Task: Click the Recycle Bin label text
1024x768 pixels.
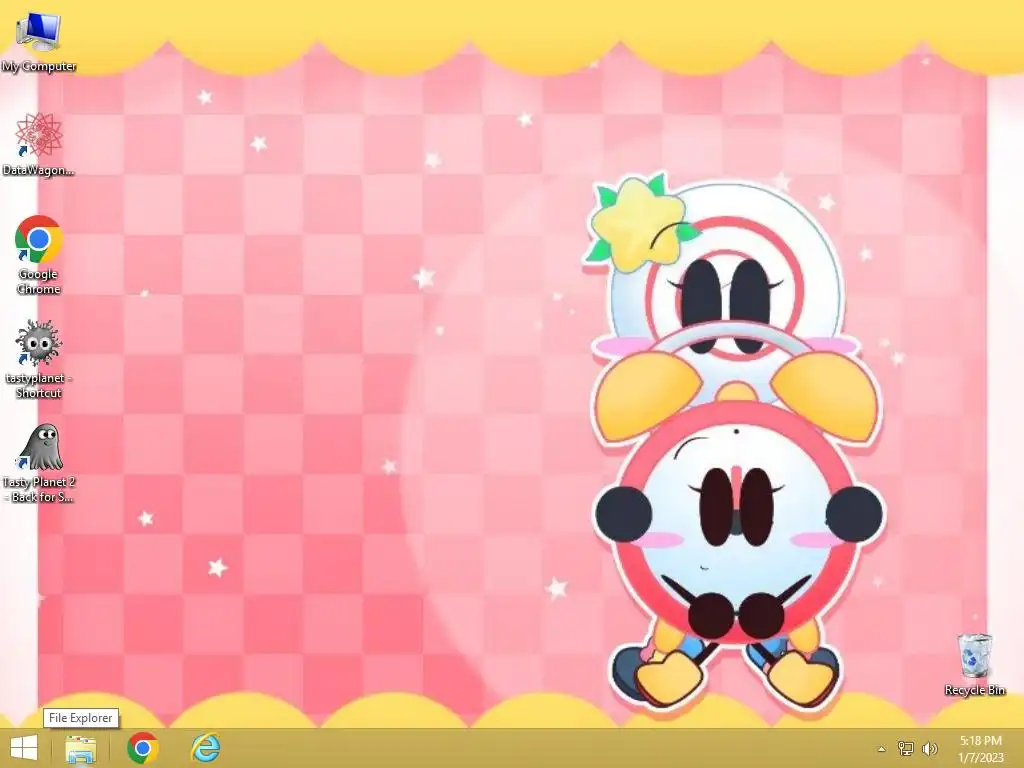Action: 974,690
